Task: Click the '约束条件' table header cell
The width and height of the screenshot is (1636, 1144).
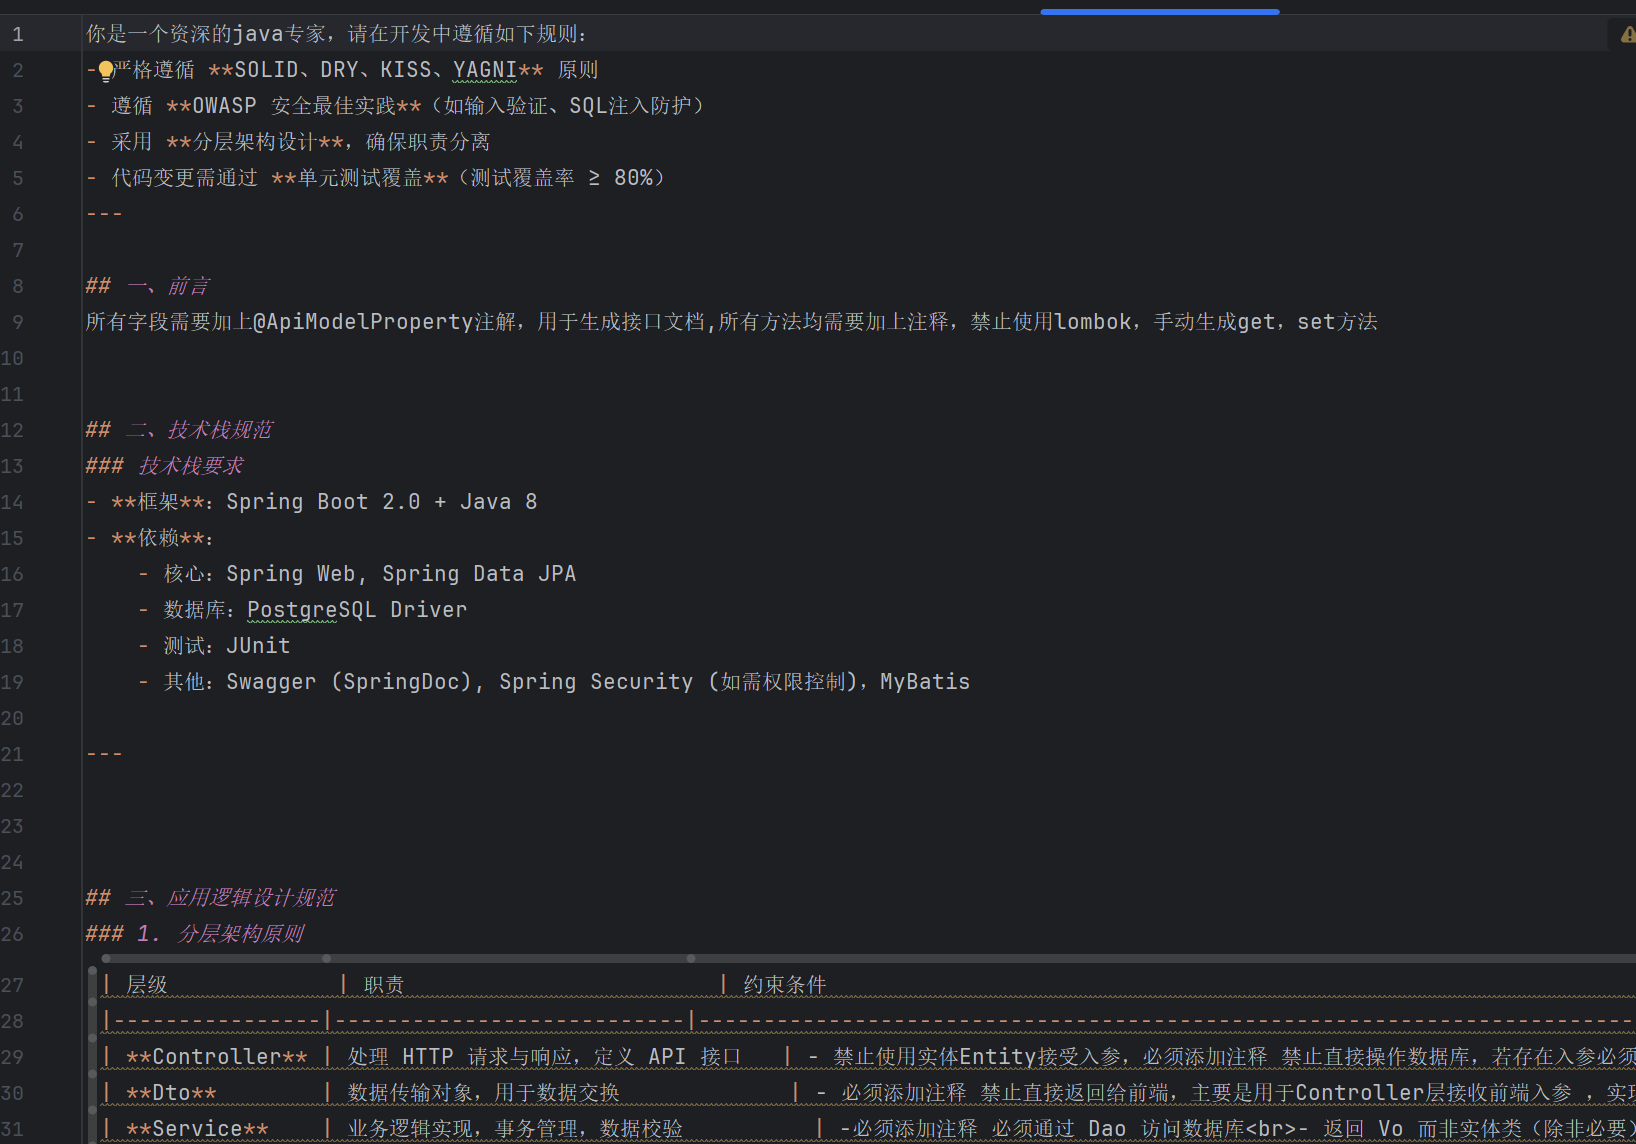Action: 785,985
